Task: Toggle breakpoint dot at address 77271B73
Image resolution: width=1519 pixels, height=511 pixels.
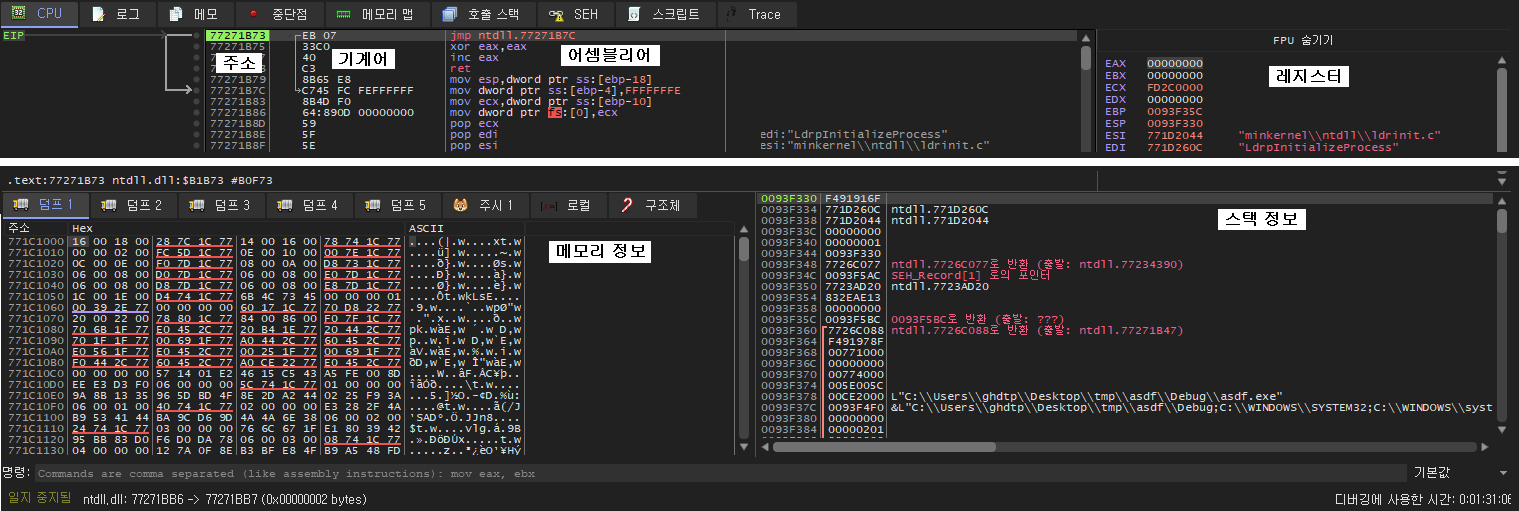Action: point(197,35)
